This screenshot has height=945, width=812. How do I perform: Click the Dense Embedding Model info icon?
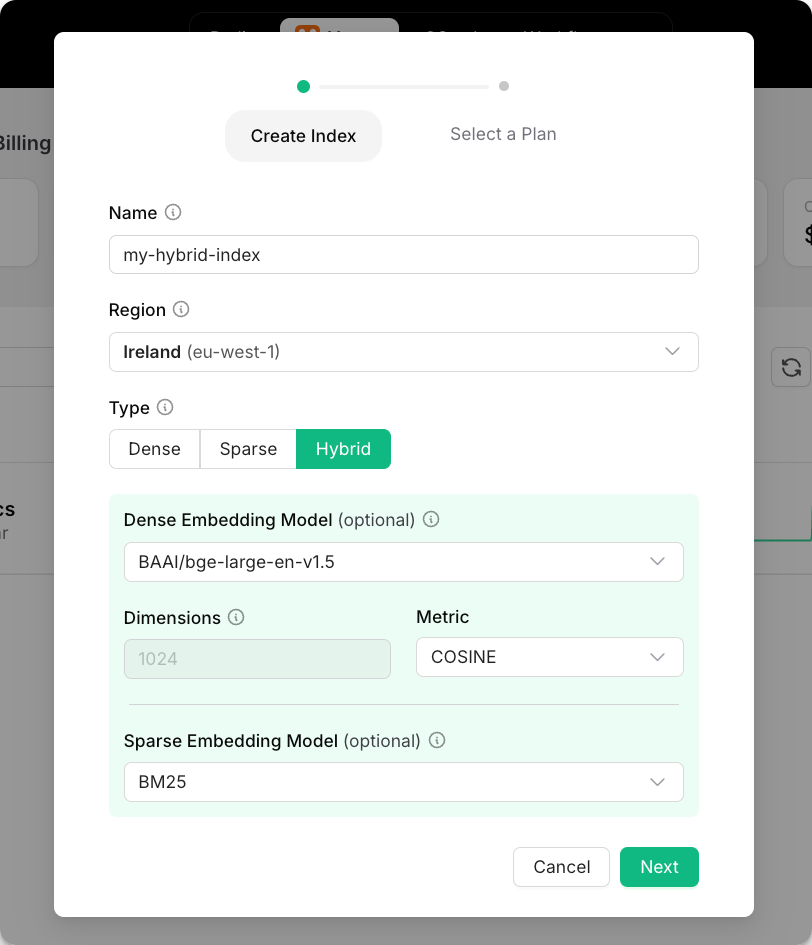(431, 520)
